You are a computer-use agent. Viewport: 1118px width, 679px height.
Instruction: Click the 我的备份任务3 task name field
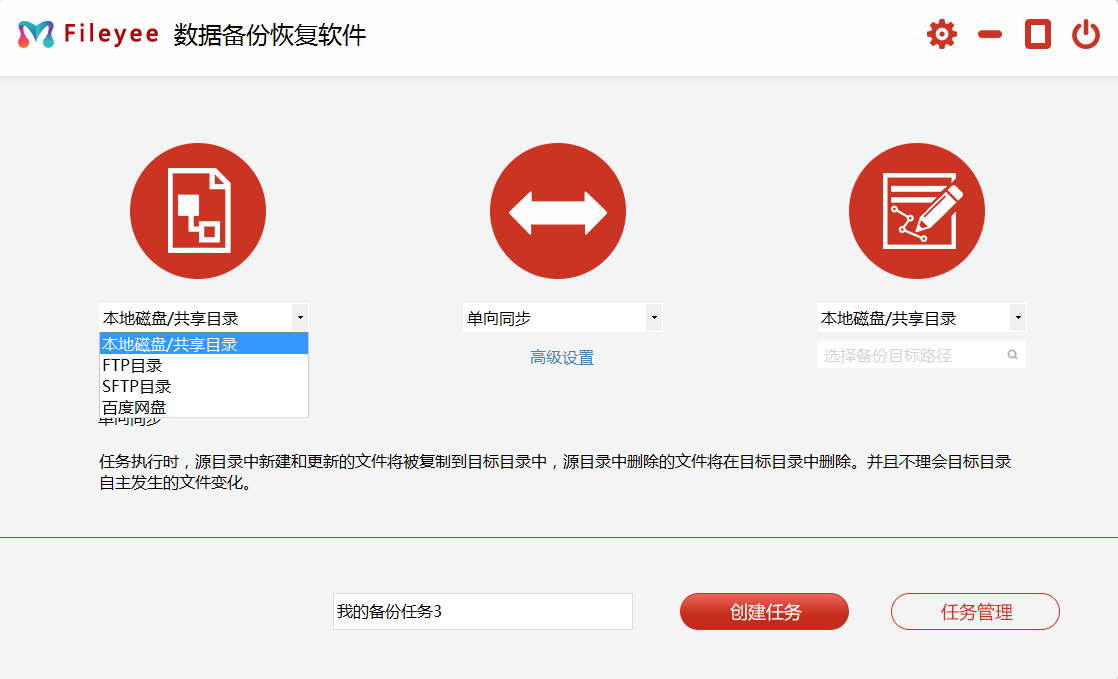[x=482, y=612]
